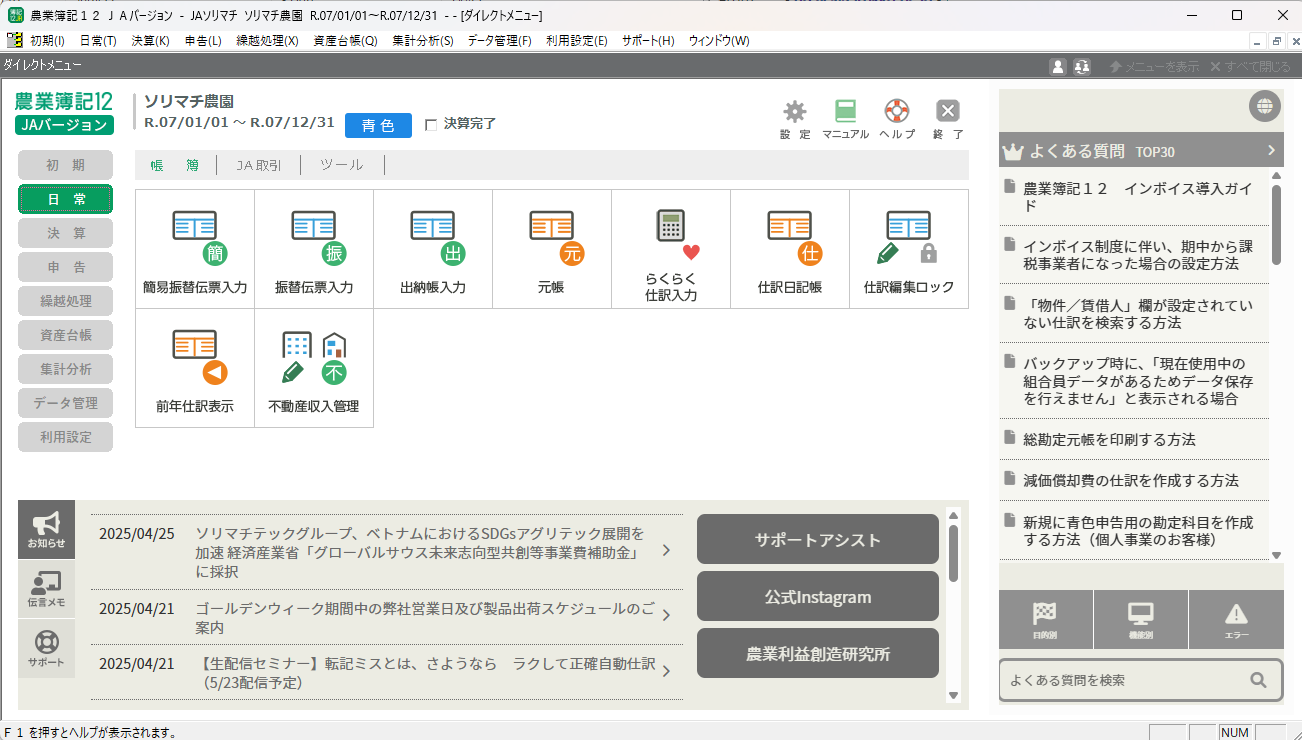Viewport: 1302px width, 740px height.
Task: Open the 資産台帳(Q) menu in the menu bar
Action: [345, 41]
